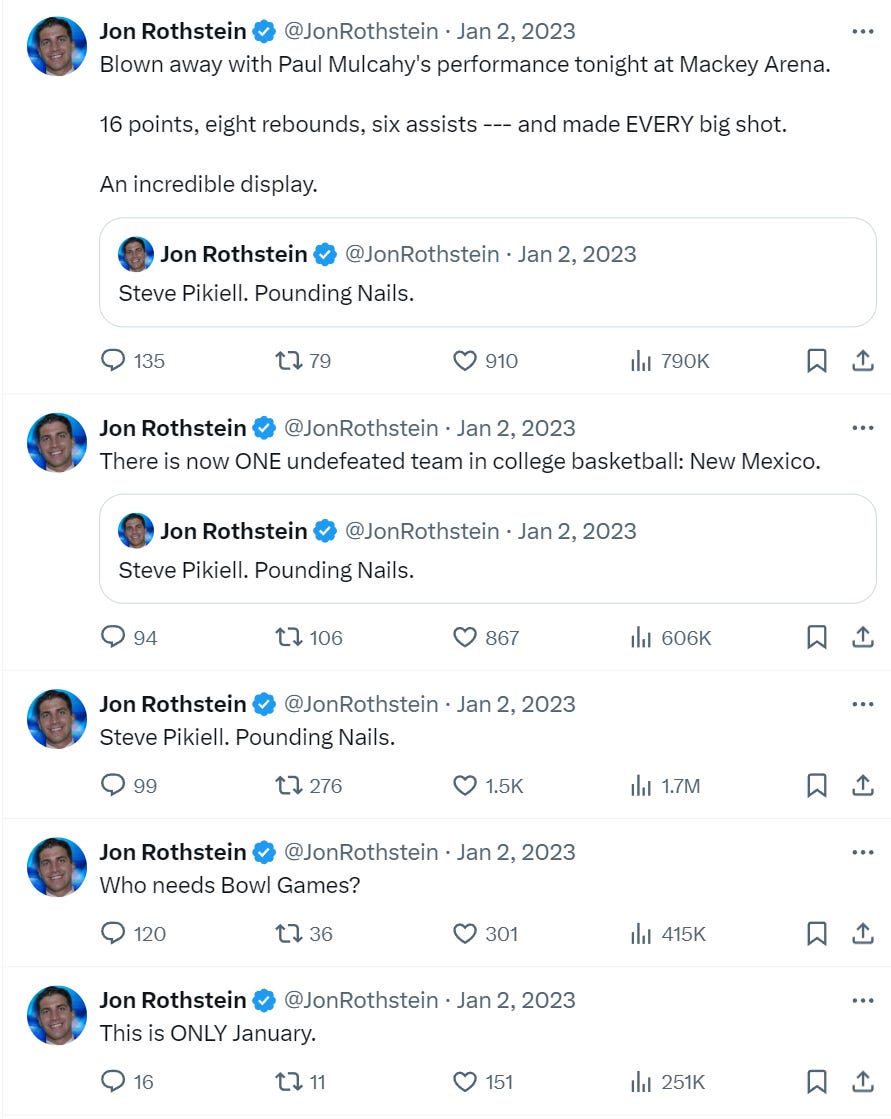Like the "Steve Pikiell. Pounding Nails." tweet
891x1119 pixels.
(x=465, y=786)
